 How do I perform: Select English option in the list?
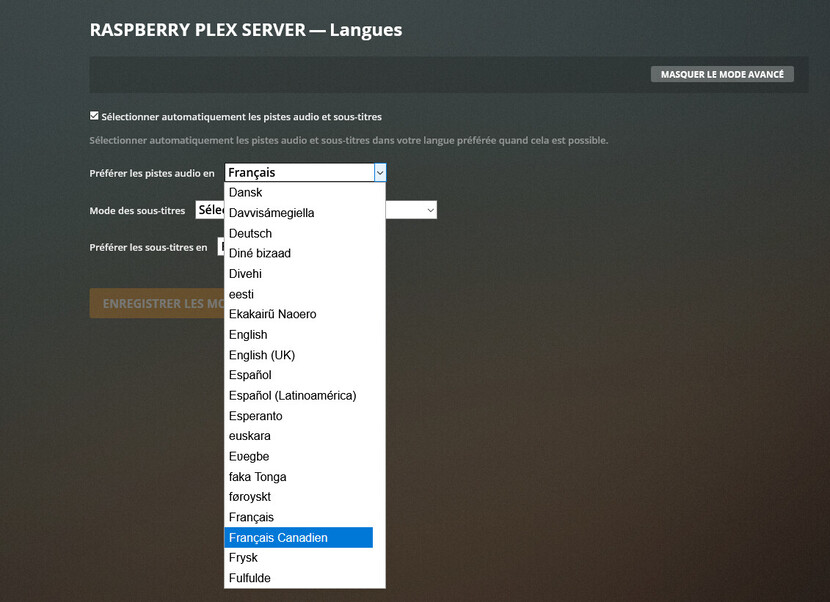299,335
